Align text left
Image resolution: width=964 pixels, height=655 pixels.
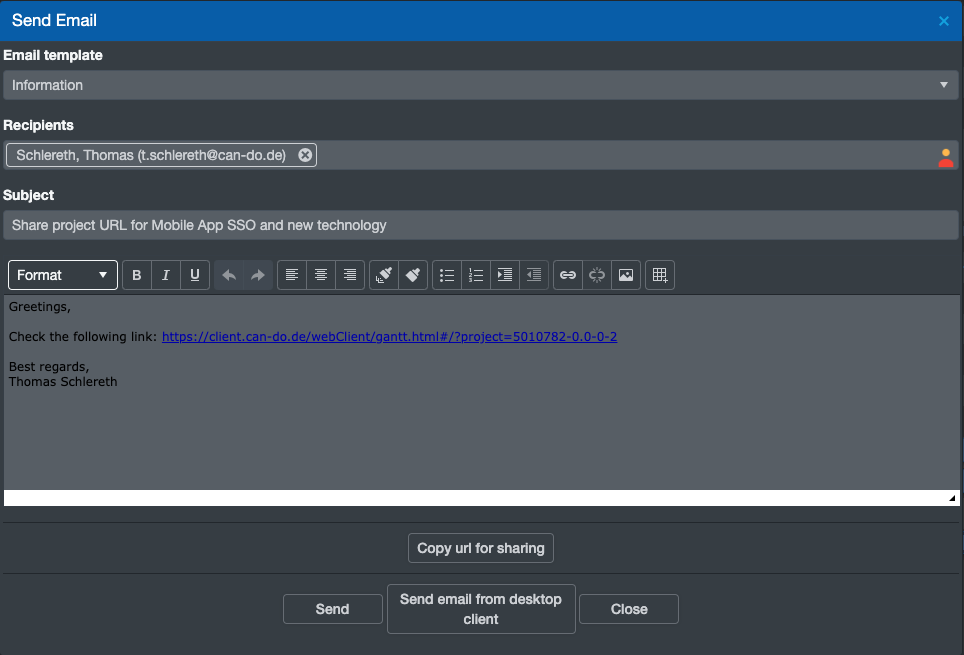click(292, 275)
